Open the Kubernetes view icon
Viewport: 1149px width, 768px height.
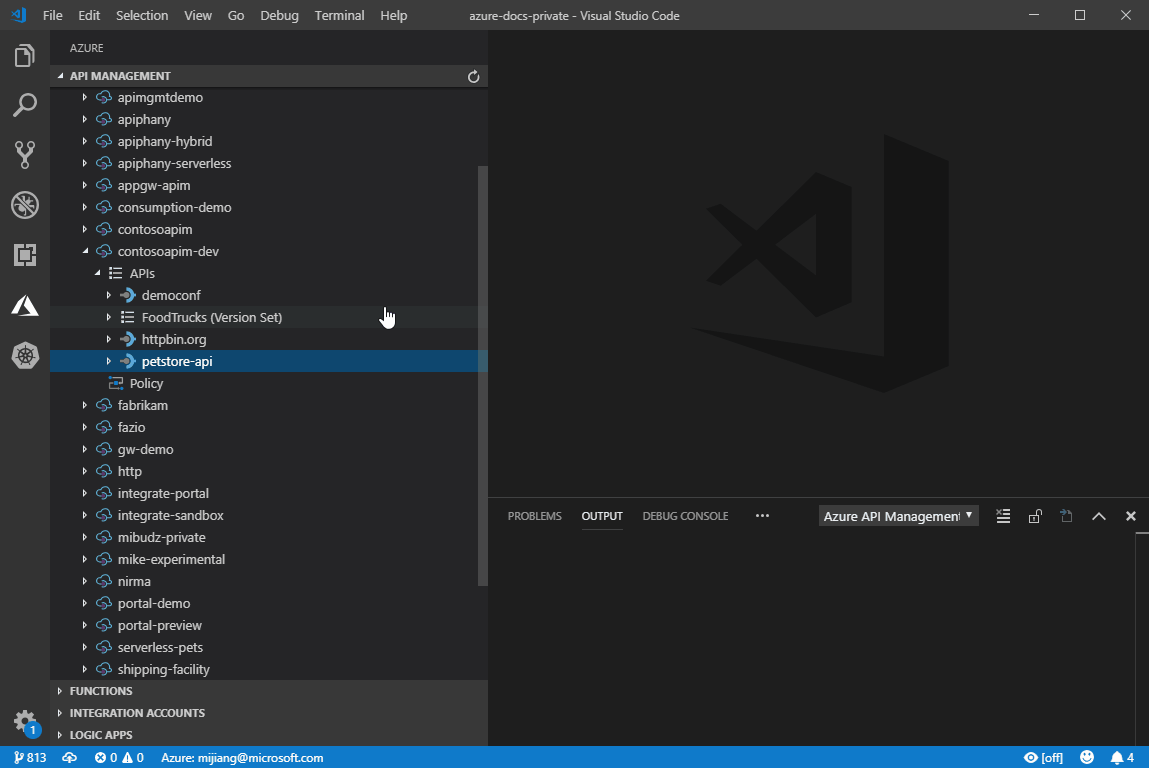[24, 355]
